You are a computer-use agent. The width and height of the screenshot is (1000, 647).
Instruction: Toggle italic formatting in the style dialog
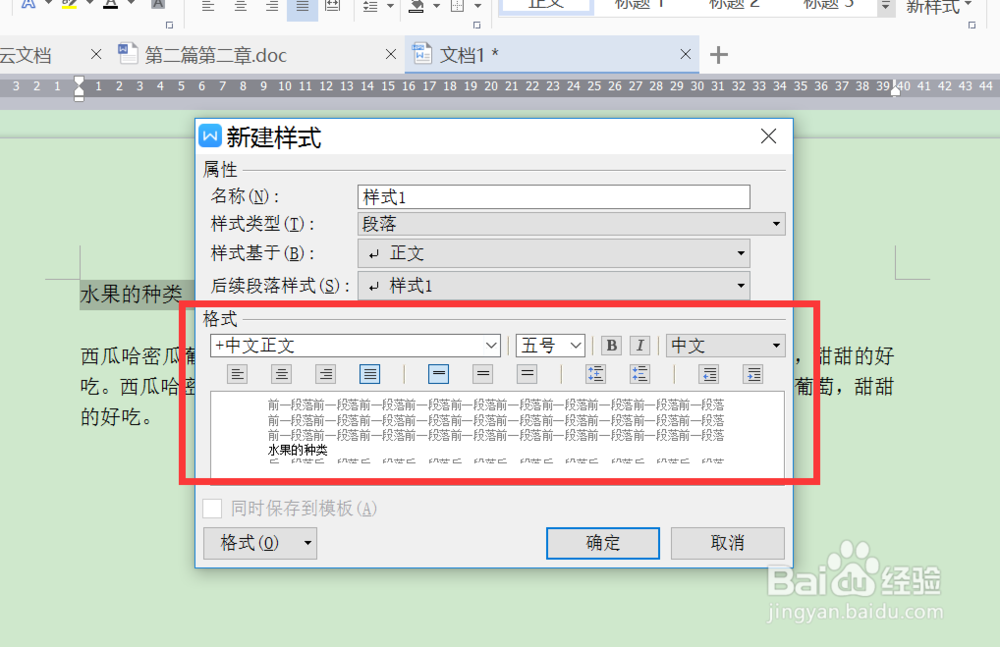coord(640,344)
